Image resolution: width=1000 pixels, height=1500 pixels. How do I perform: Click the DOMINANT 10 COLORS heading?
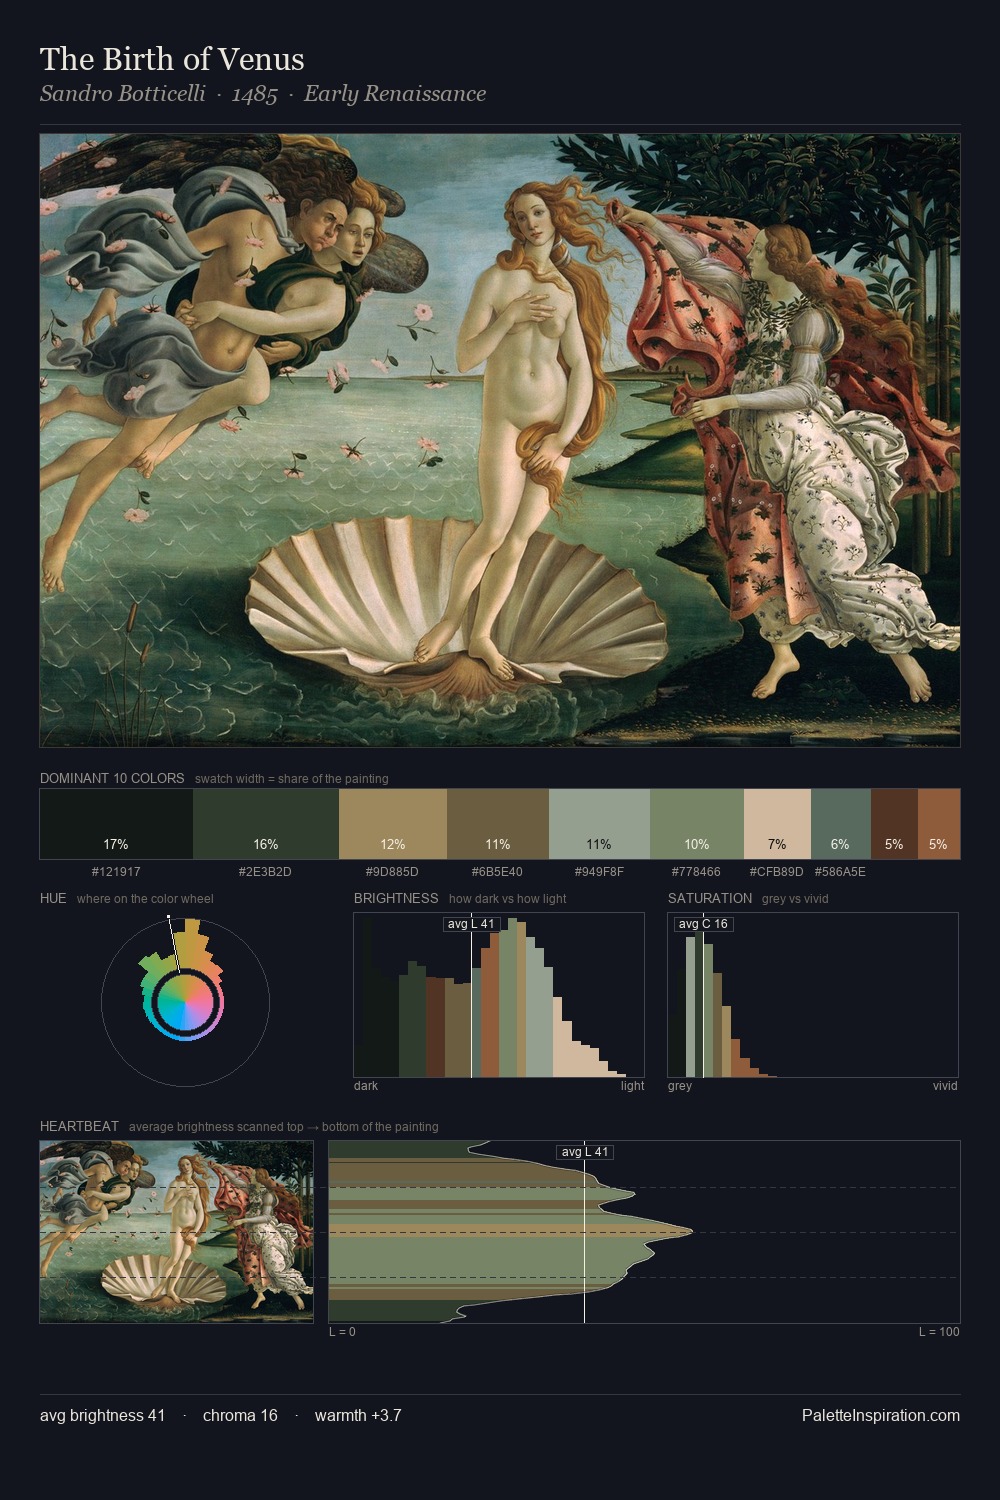click(112, 778)
